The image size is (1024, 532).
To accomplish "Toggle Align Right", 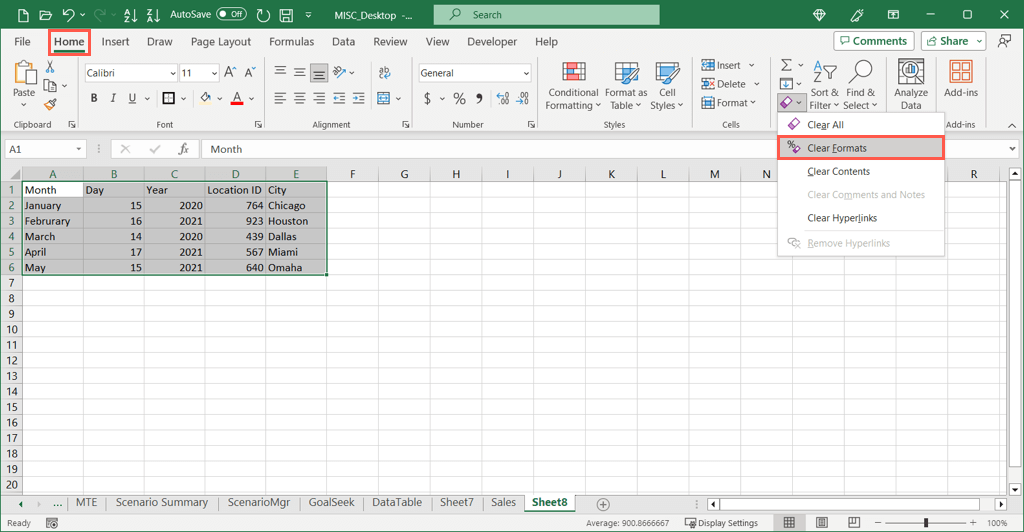I will pos(319,99).
